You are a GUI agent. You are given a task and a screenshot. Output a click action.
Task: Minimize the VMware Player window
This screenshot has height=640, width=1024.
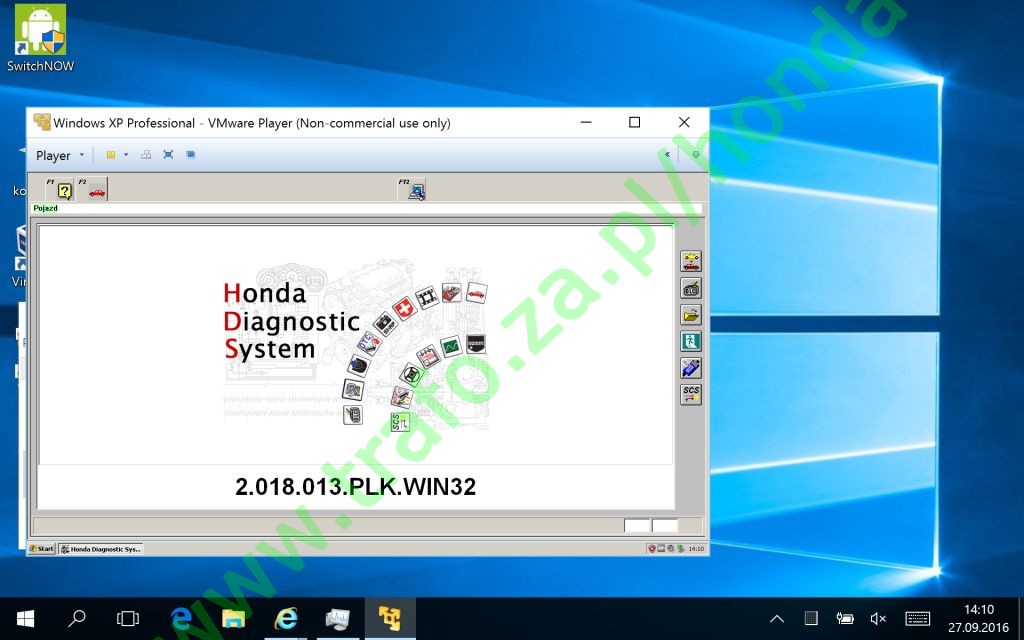pos(586,122)
